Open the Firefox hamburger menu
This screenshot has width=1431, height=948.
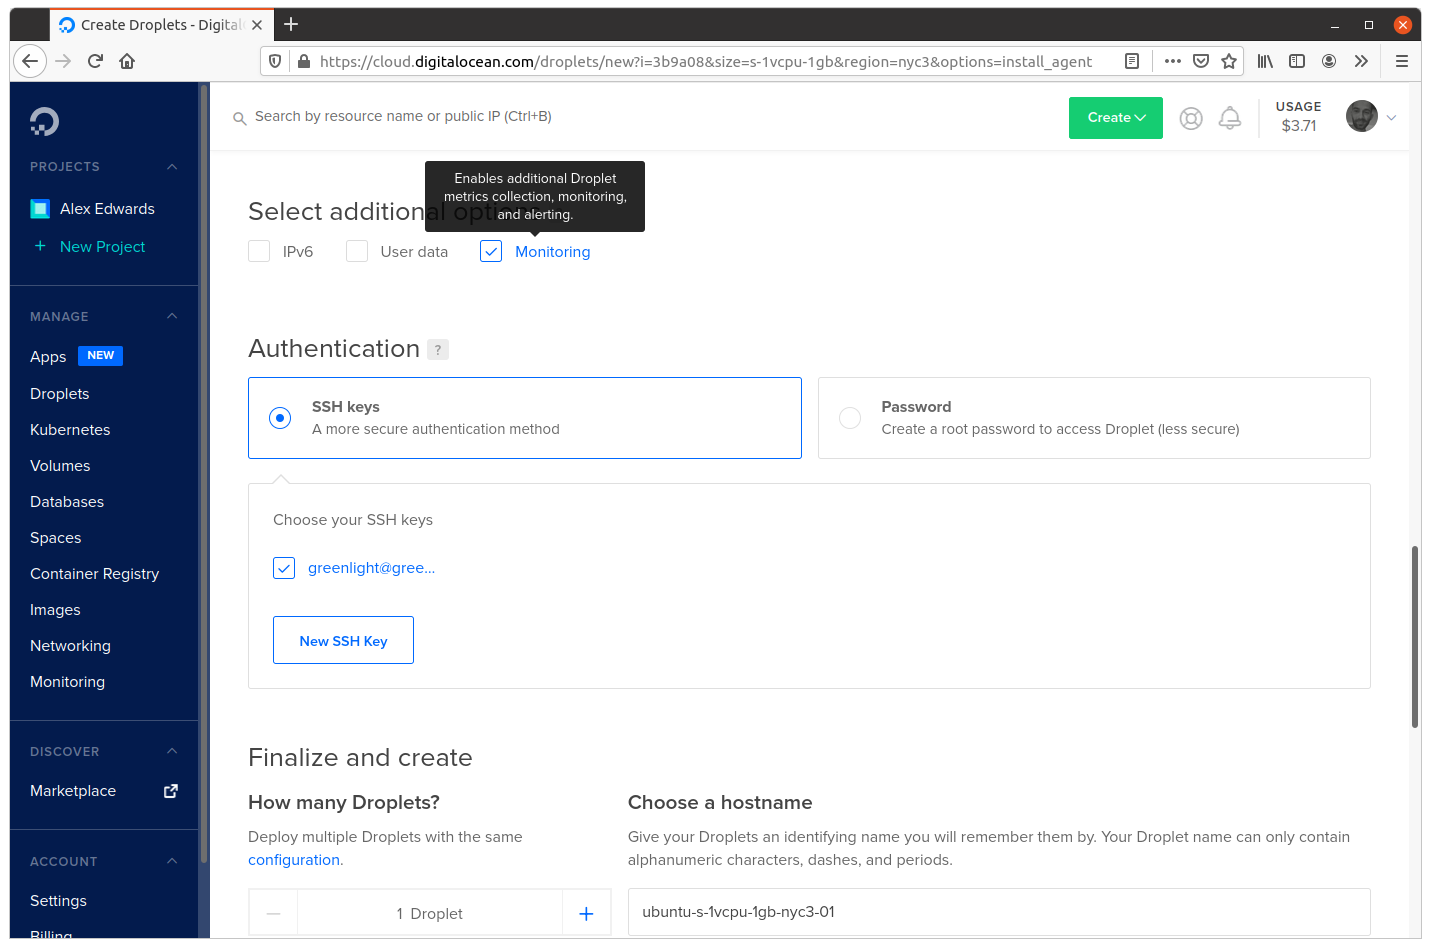pos(1401,61)
